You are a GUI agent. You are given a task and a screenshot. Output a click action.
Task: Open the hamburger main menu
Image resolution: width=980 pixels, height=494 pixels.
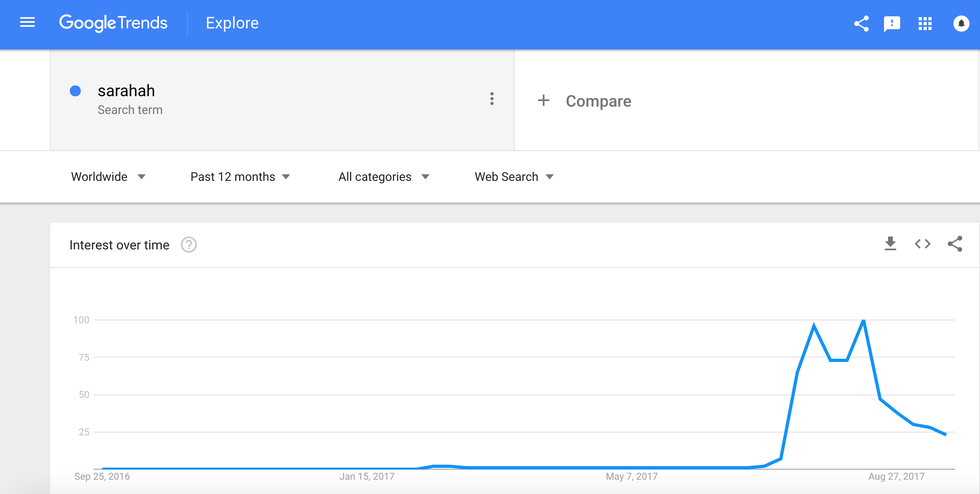(x=27, y=22)
